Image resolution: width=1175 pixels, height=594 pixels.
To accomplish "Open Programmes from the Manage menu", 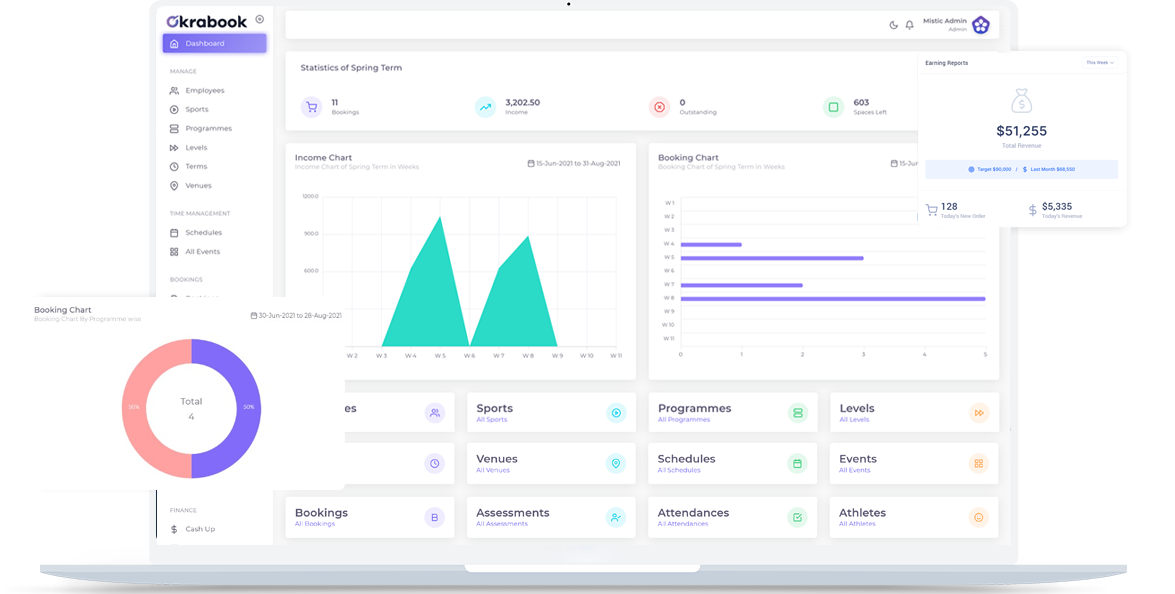I will point(205,128).
